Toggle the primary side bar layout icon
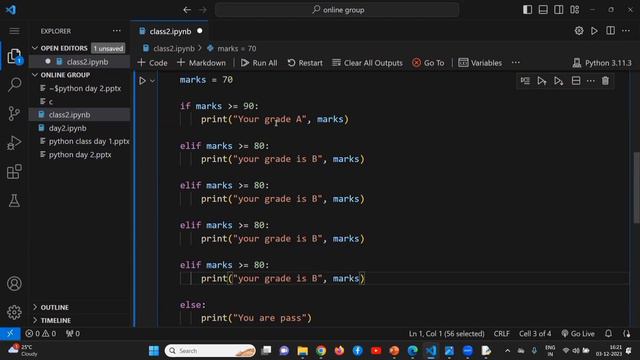The image size is (640, 360). coord(527,10)
